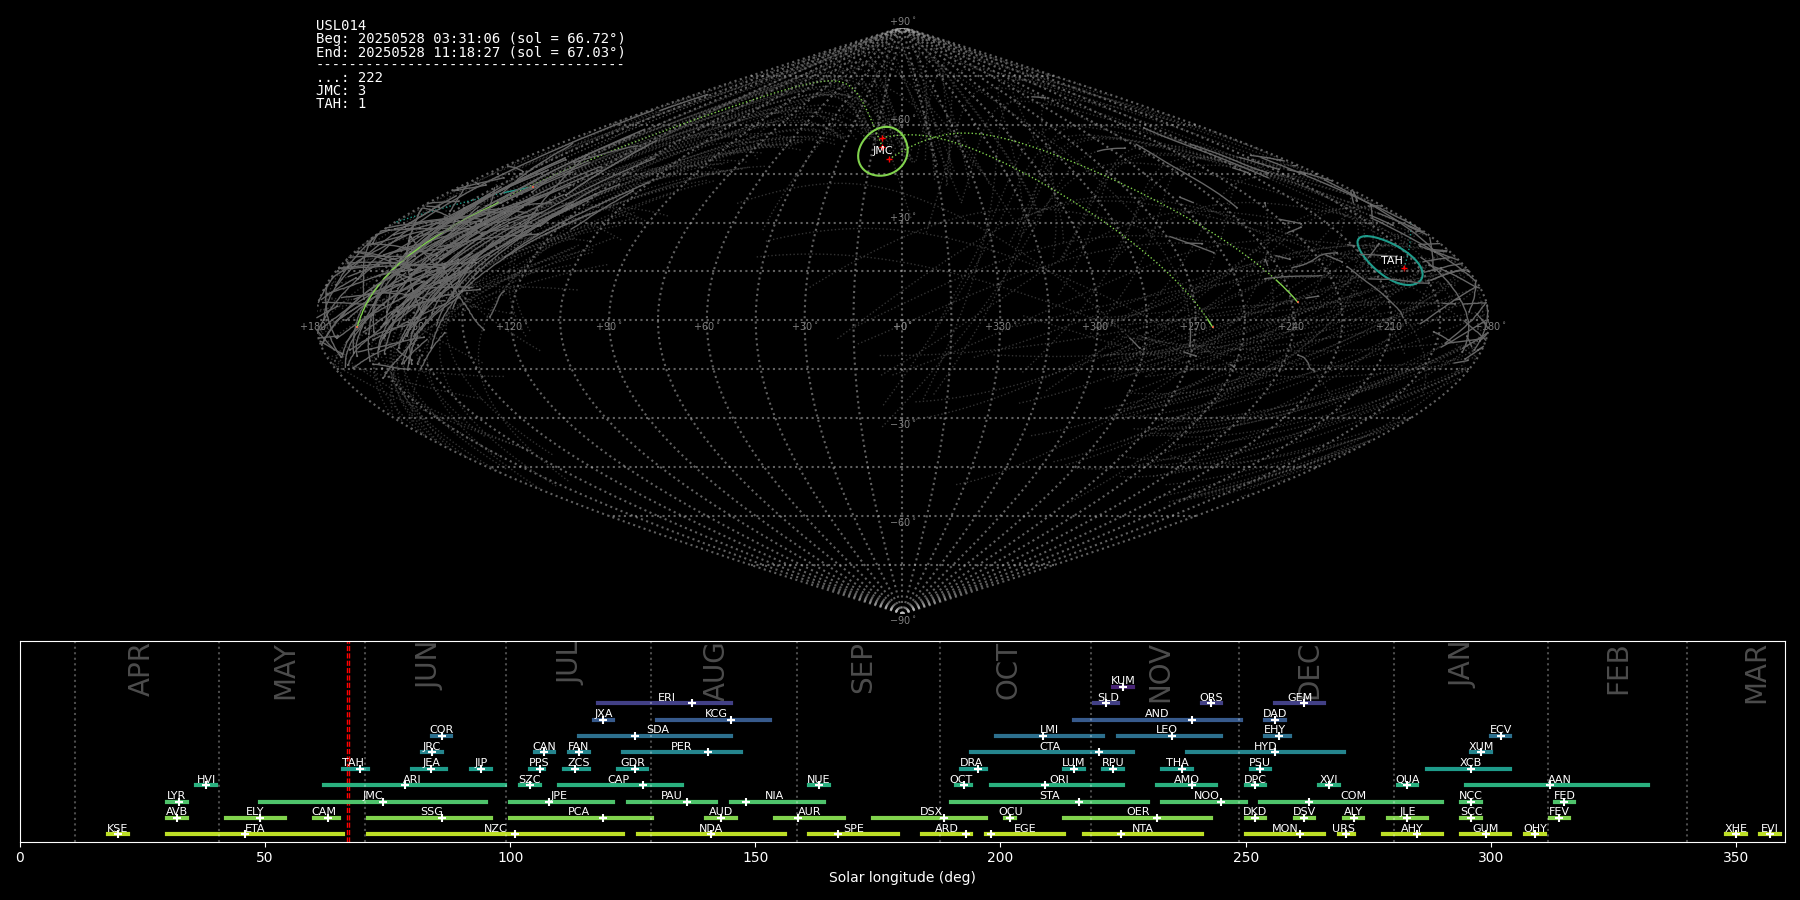Click the STA shower label in timeline
The height and width of the screenshot is (900, 1800).
1049,796
